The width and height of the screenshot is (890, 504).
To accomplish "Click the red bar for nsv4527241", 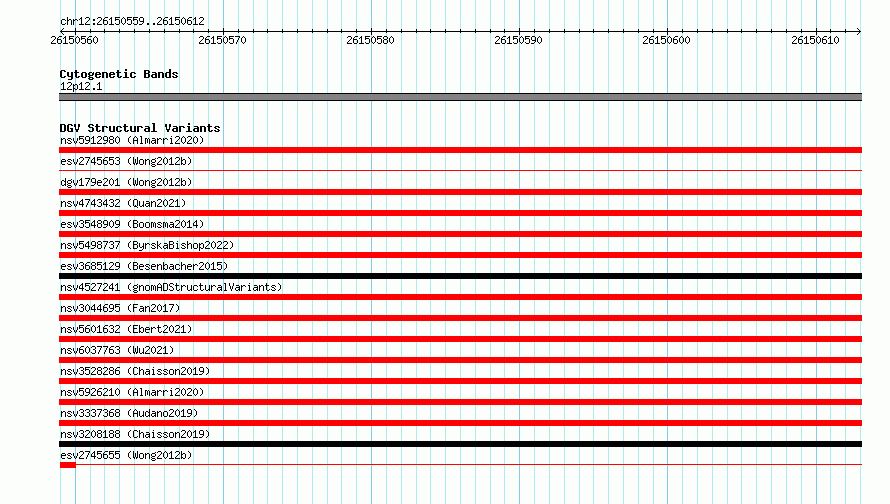I will coord(460,297).
